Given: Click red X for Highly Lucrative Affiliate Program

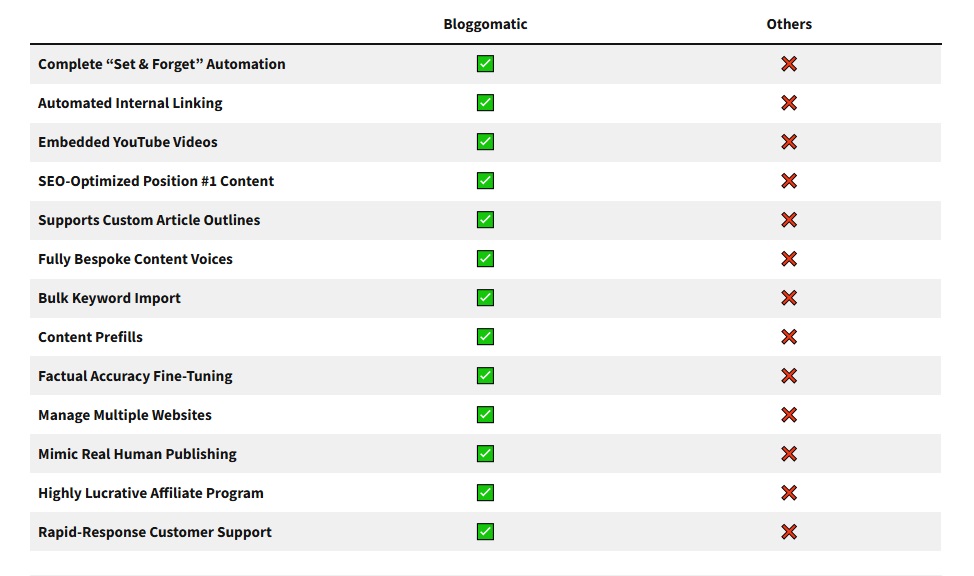Looking at the screenshot, I should pyautogui.click(x=789, y=493).
